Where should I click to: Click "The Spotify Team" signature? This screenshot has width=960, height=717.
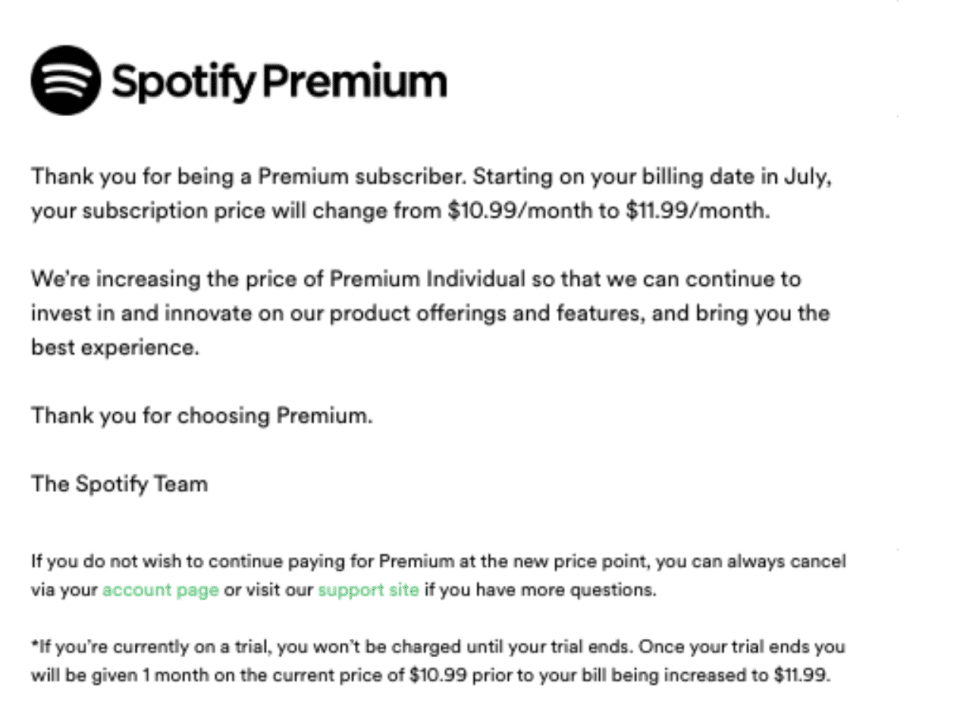click(x=119, y=484)
